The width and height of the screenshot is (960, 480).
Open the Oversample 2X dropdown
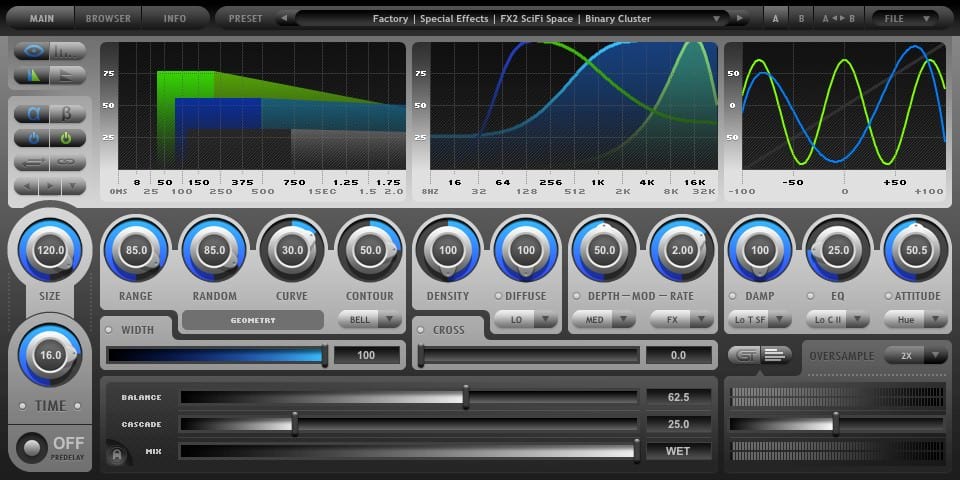click(915, 356)
